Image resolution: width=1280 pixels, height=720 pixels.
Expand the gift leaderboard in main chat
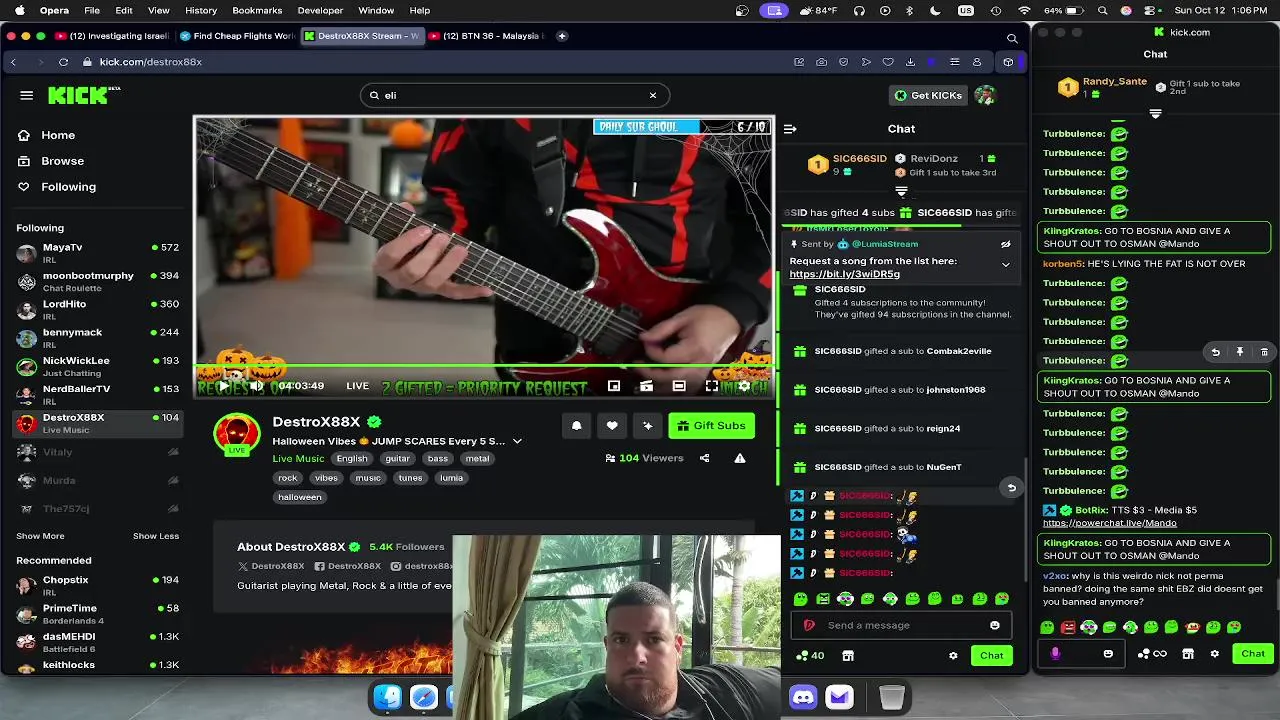[901, 191]
